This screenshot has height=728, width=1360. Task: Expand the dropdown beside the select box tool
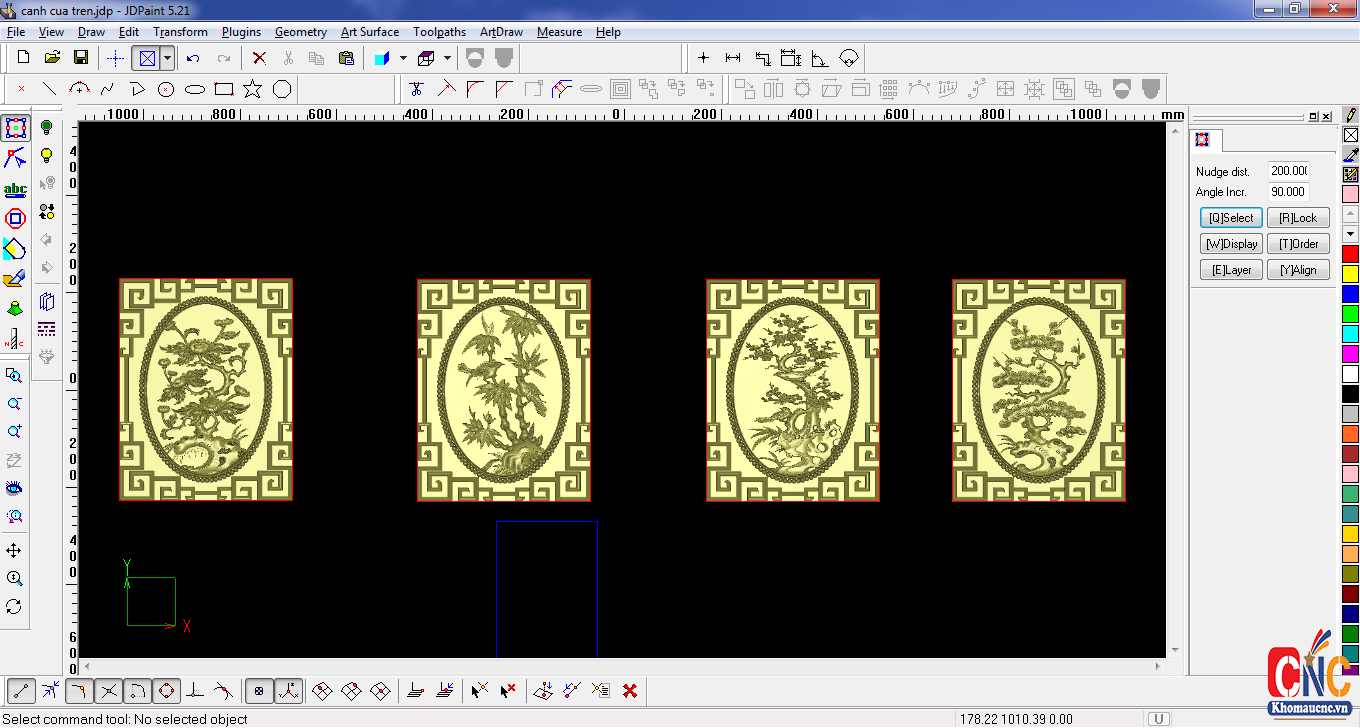167,58
